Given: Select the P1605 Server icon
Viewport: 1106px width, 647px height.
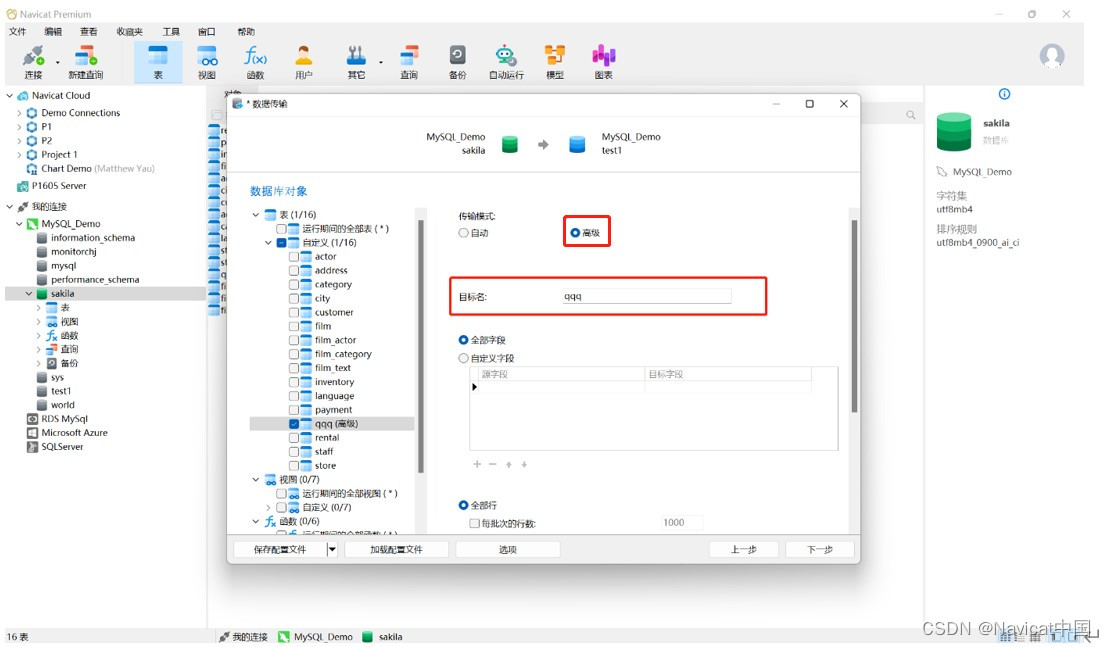Looking at the screenshot, I should tap(23, 186).
